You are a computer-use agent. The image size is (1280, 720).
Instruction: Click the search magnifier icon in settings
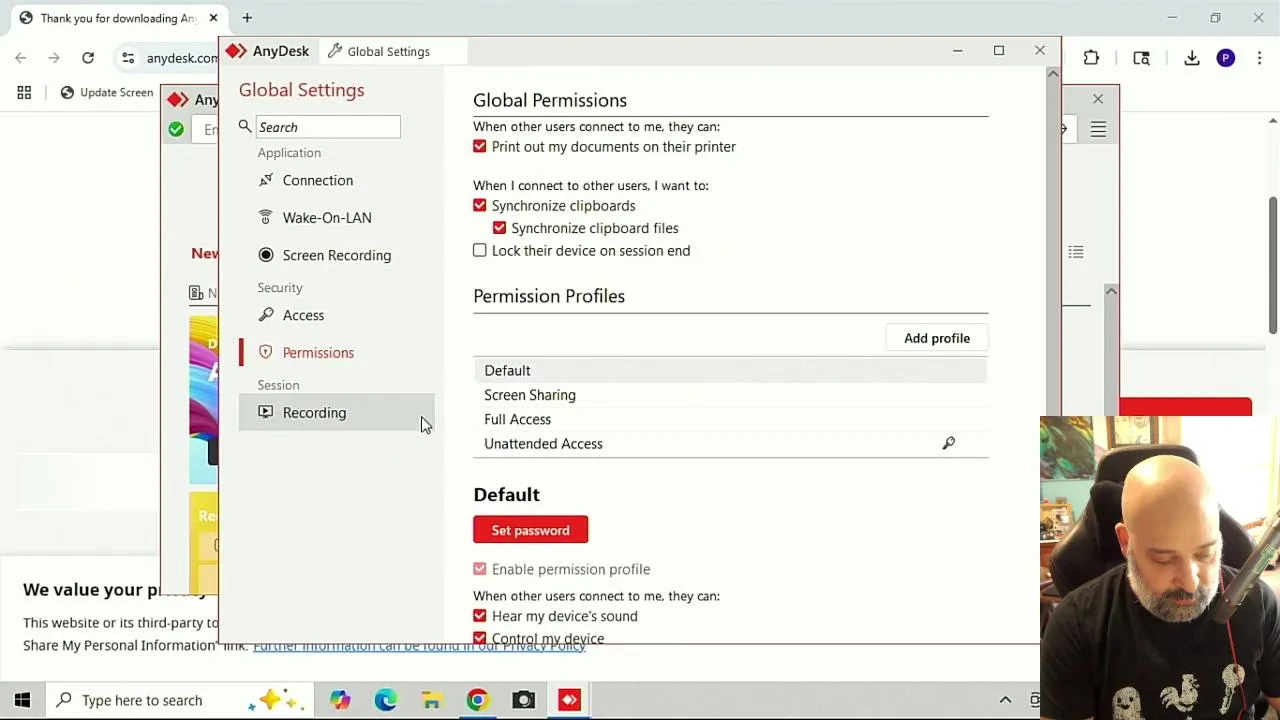point(245,126)
